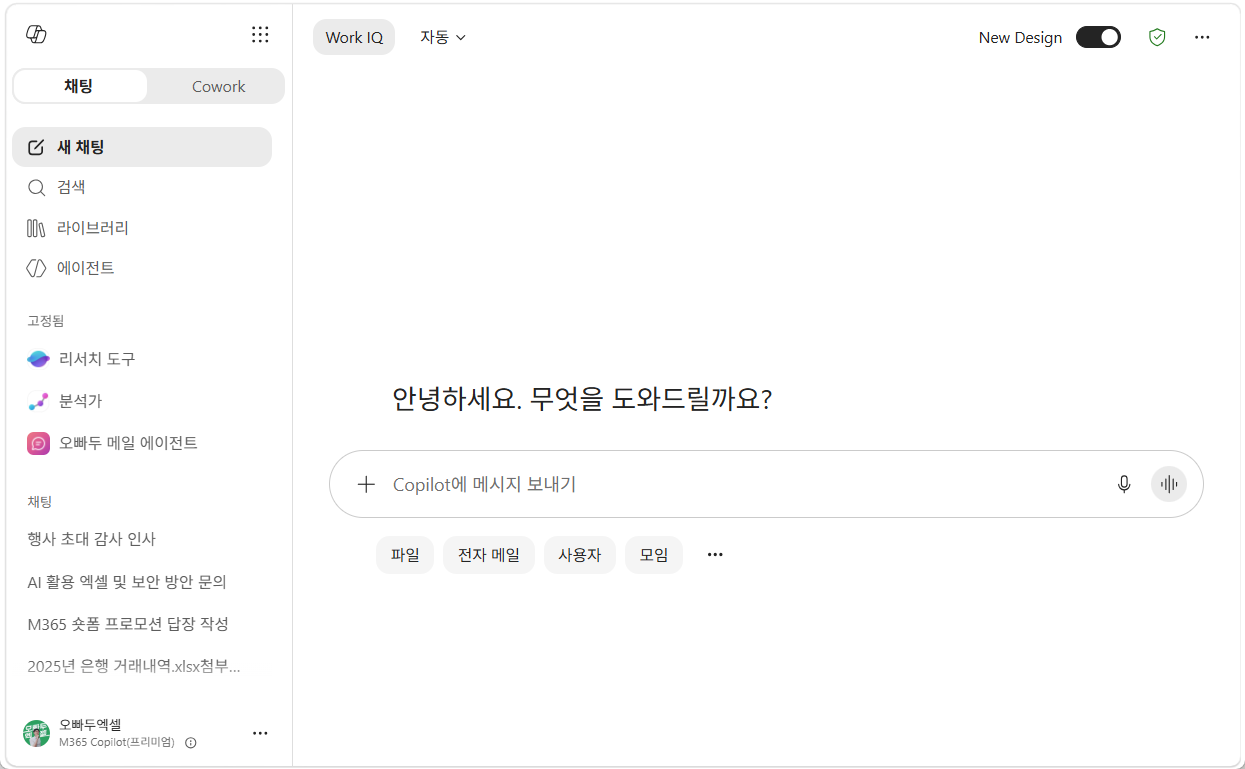Click the 채팅 history section header

[40, 502]
